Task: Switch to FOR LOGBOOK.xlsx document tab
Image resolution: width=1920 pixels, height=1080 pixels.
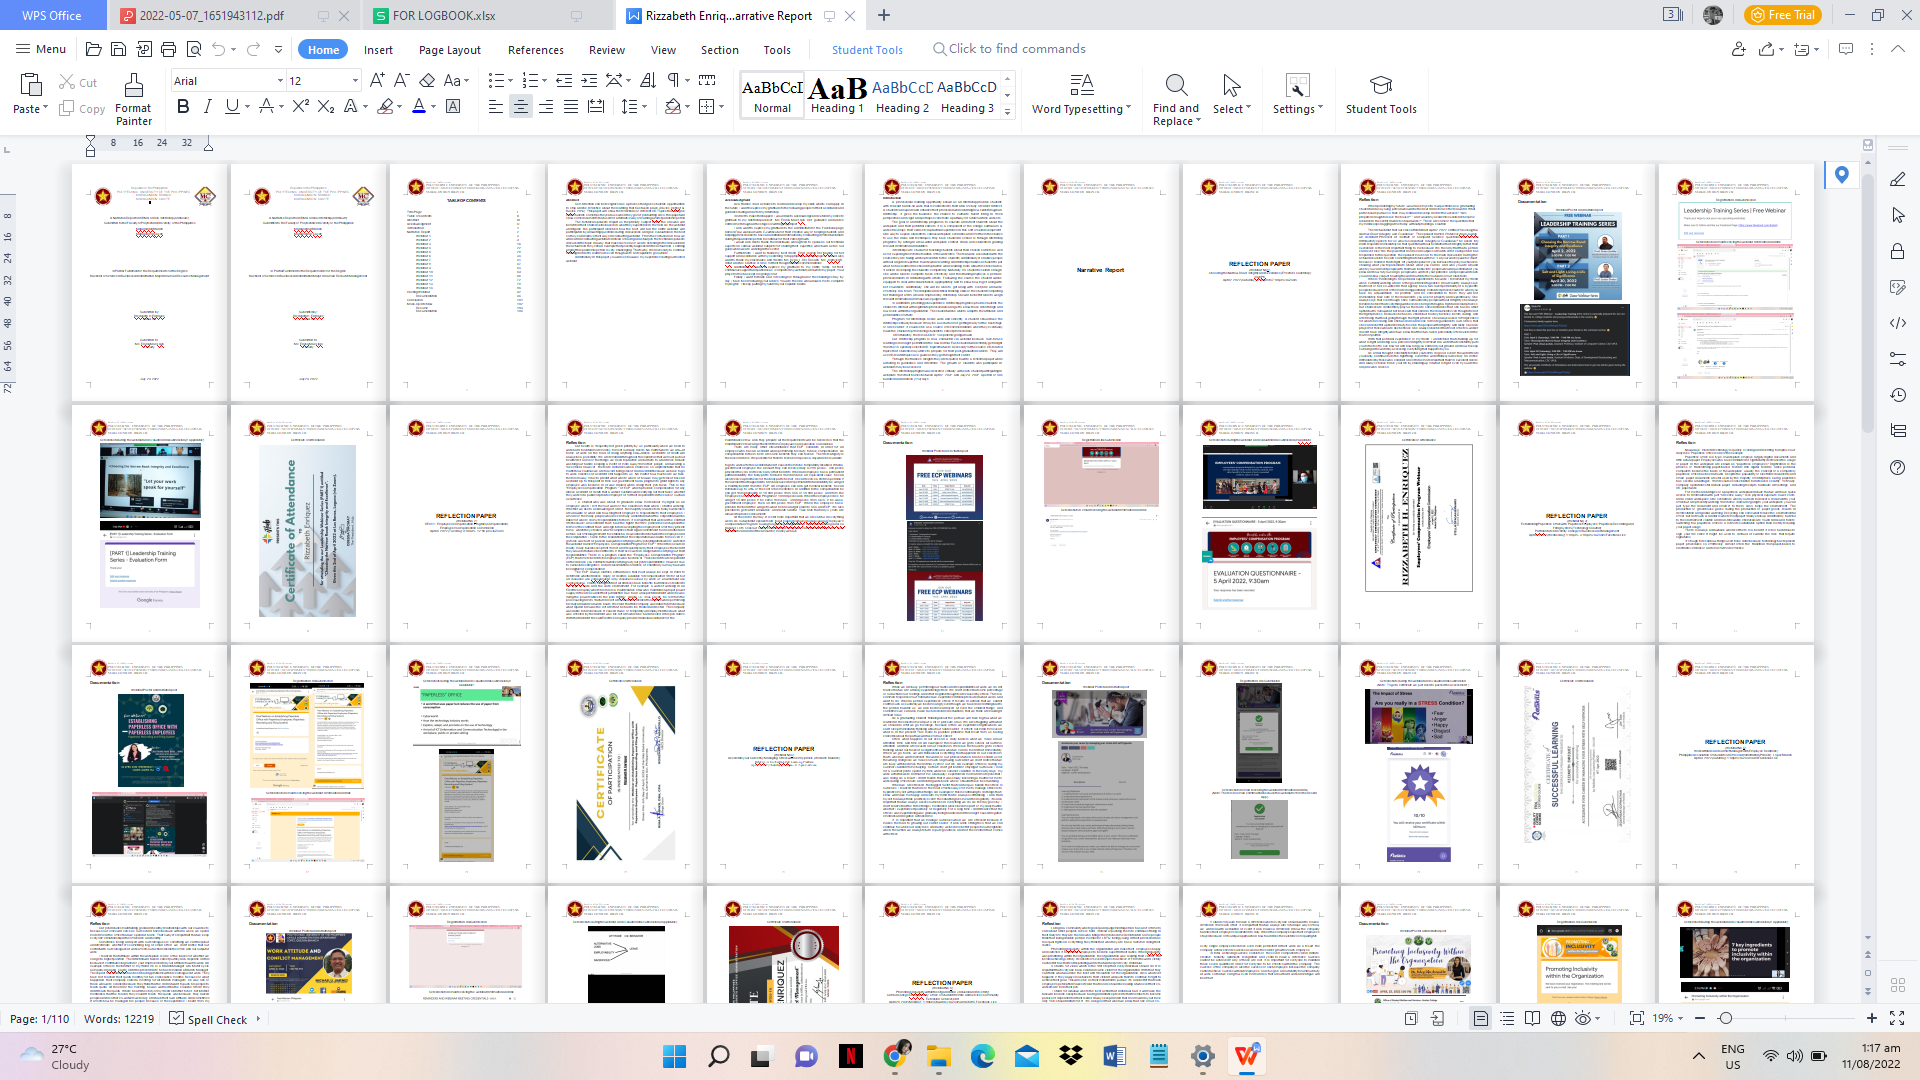Action: coord(443,15)
